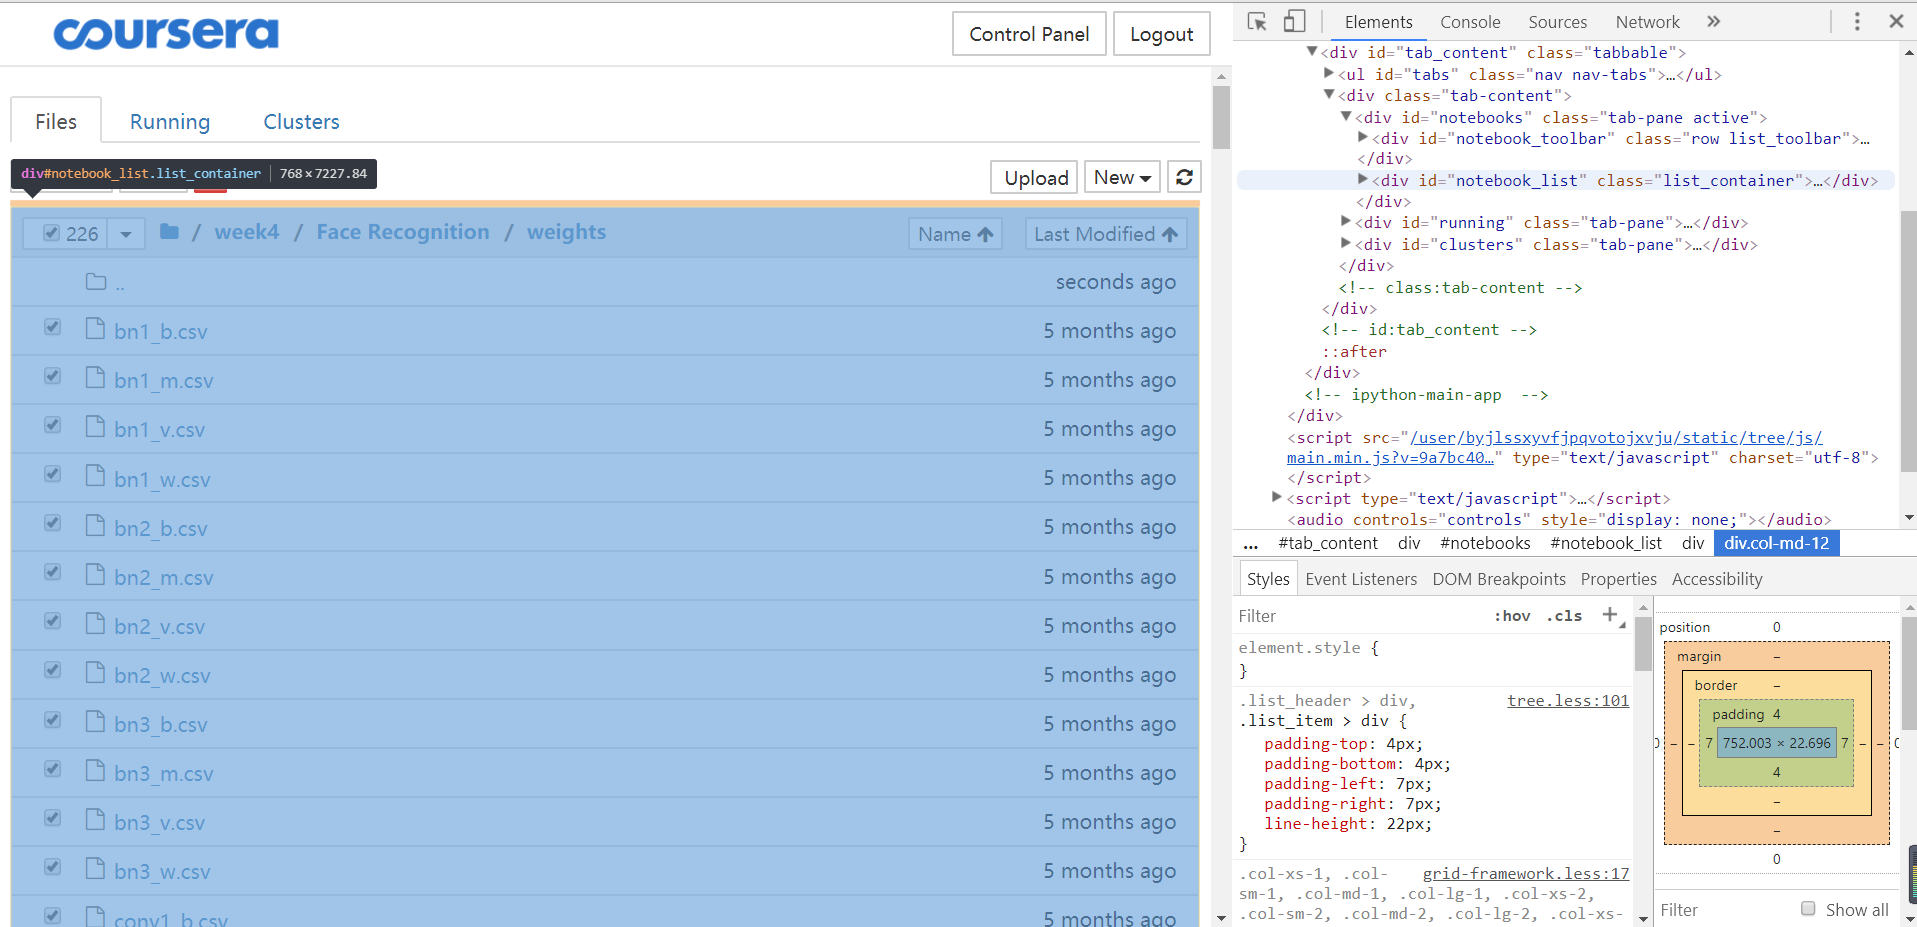Click the Styles filter input field

click(x=1360, y=616)
